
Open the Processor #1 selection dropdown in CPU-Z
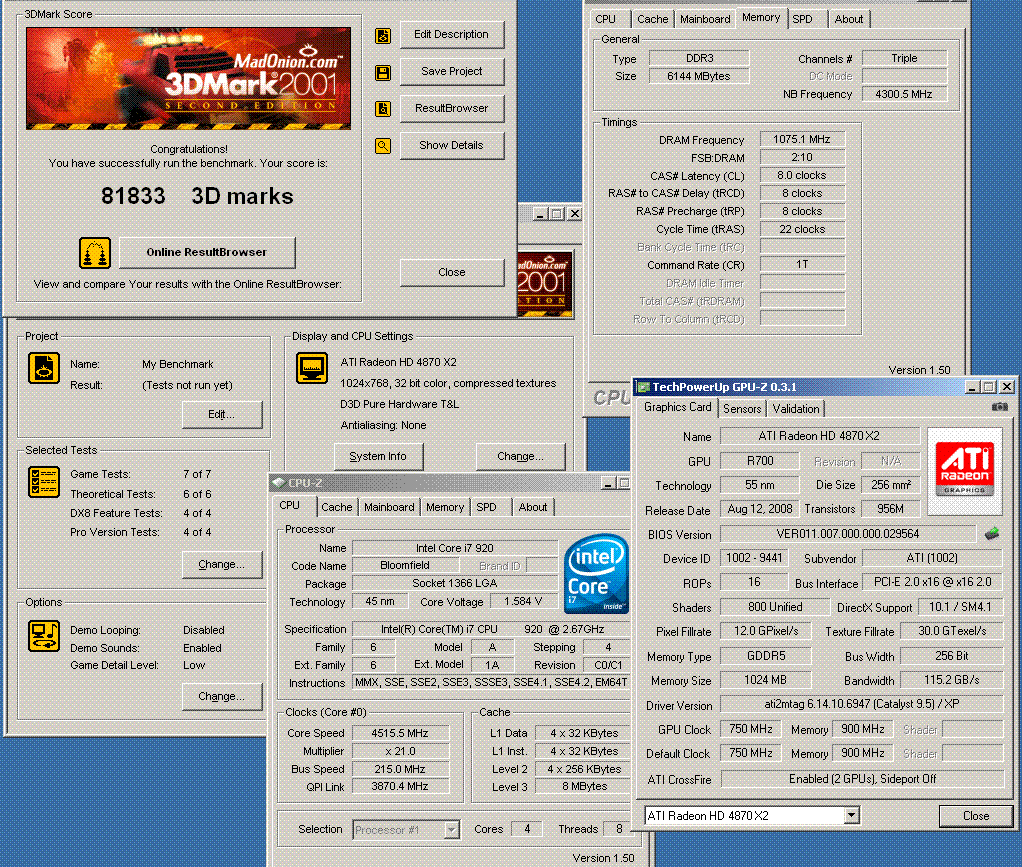point(451,830)
